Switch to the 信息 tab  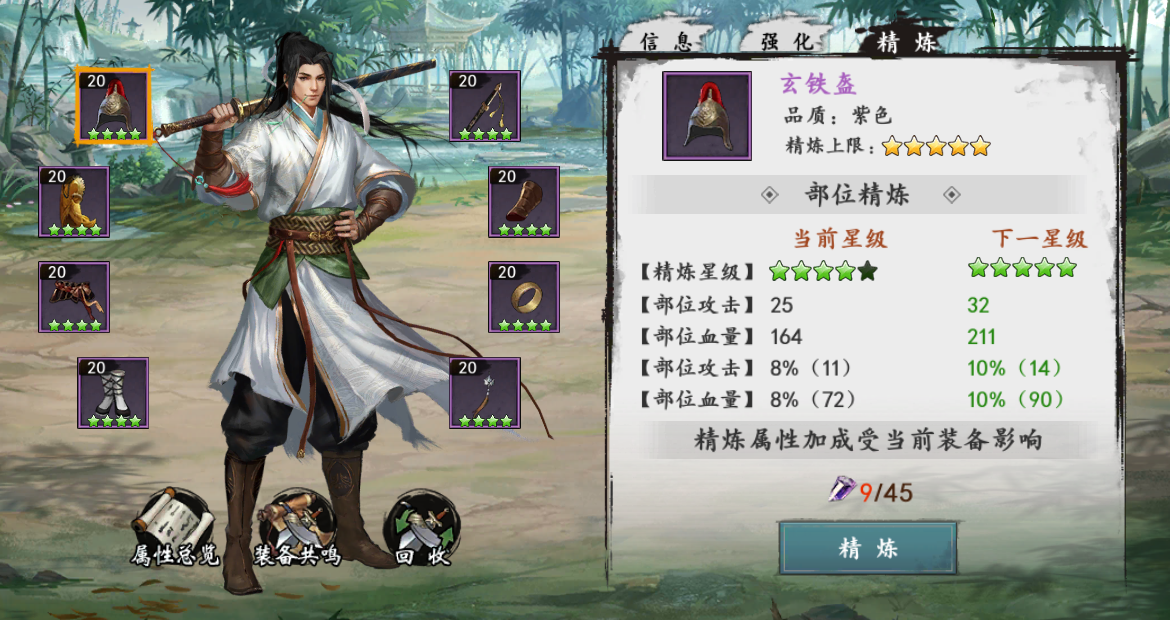666,41
